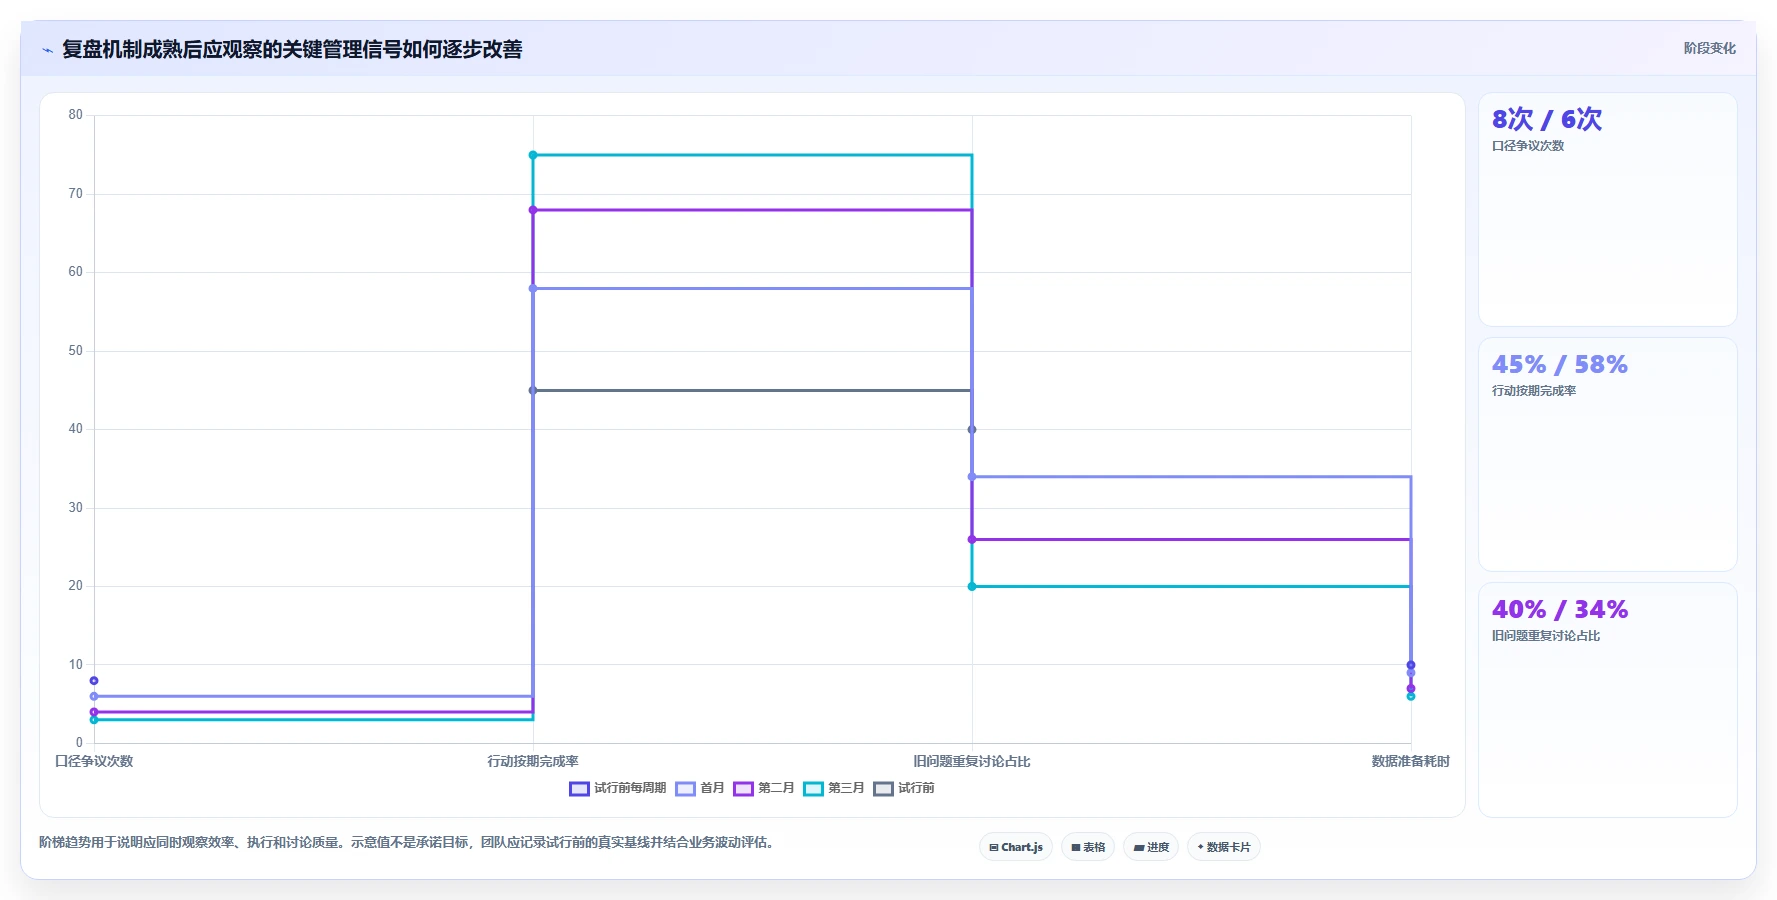This screenshot has width=1777, height=900.
Task: Click the y-axis label 50
Action: coord(76,351)
